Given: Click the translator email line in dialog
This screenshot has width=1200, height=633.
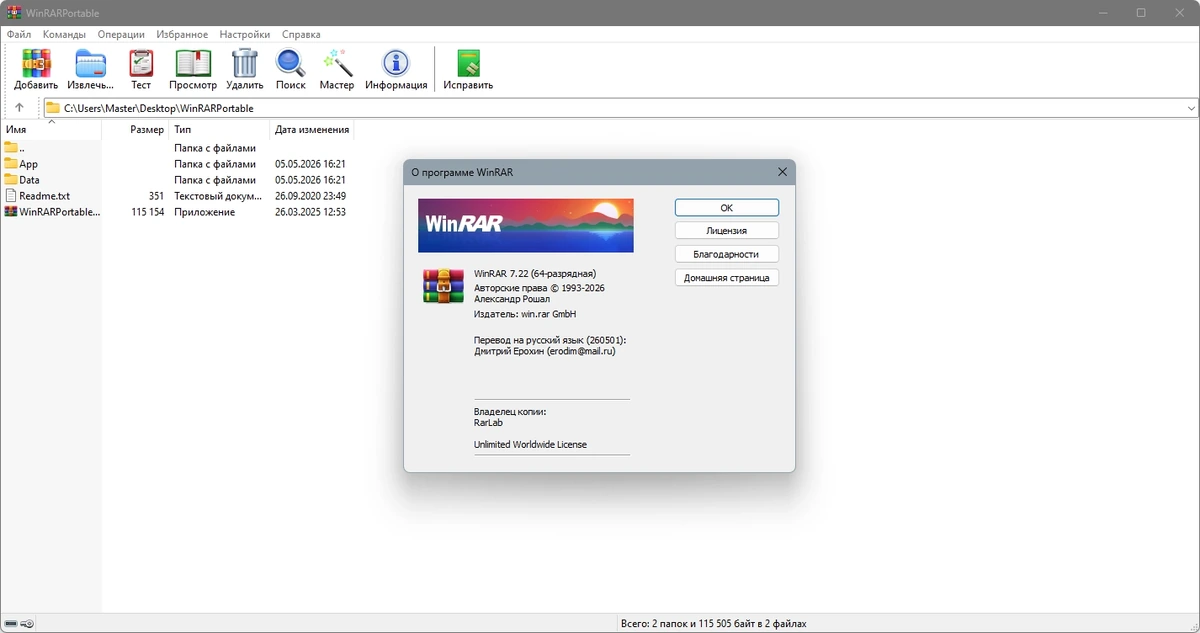Looking at the screenshot, I should pyautogui.click(x=544, y=352).
